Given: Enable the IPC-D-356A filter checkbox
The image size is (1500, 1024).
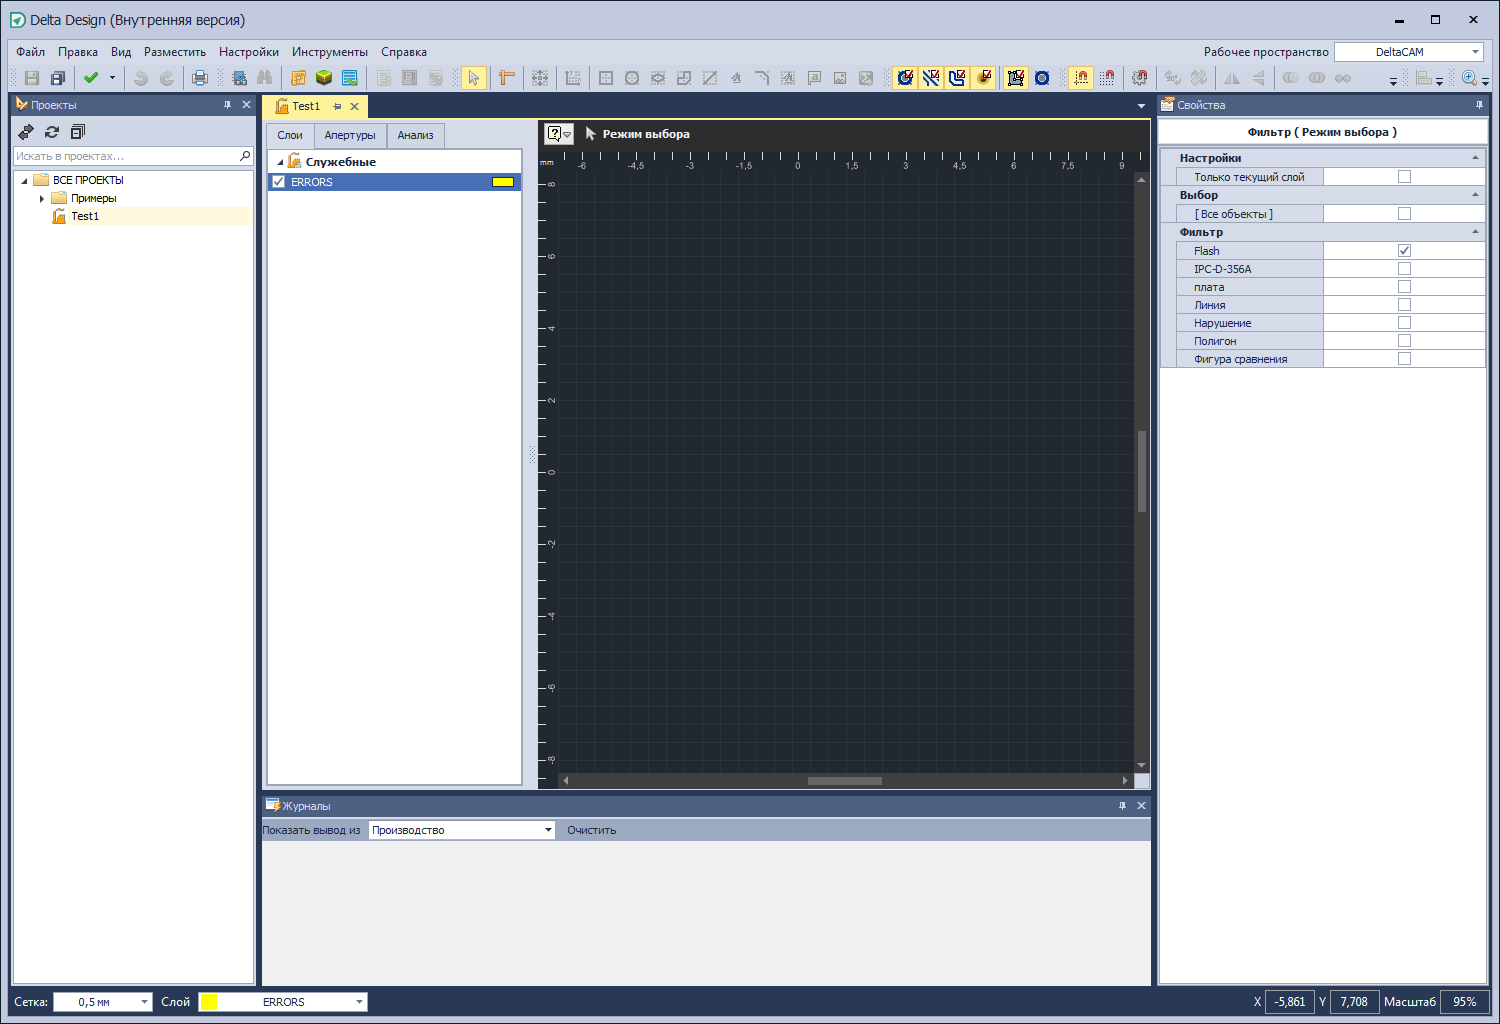Looking at the screenshot, I should pyautogui.click(x=1404, y=269).
